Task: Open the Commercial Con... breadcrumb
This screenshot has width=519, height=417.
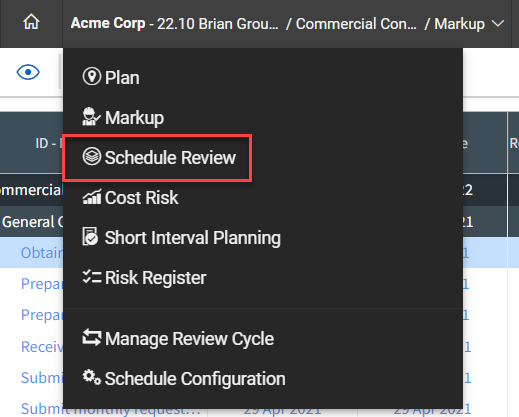Action: point(356,24)
